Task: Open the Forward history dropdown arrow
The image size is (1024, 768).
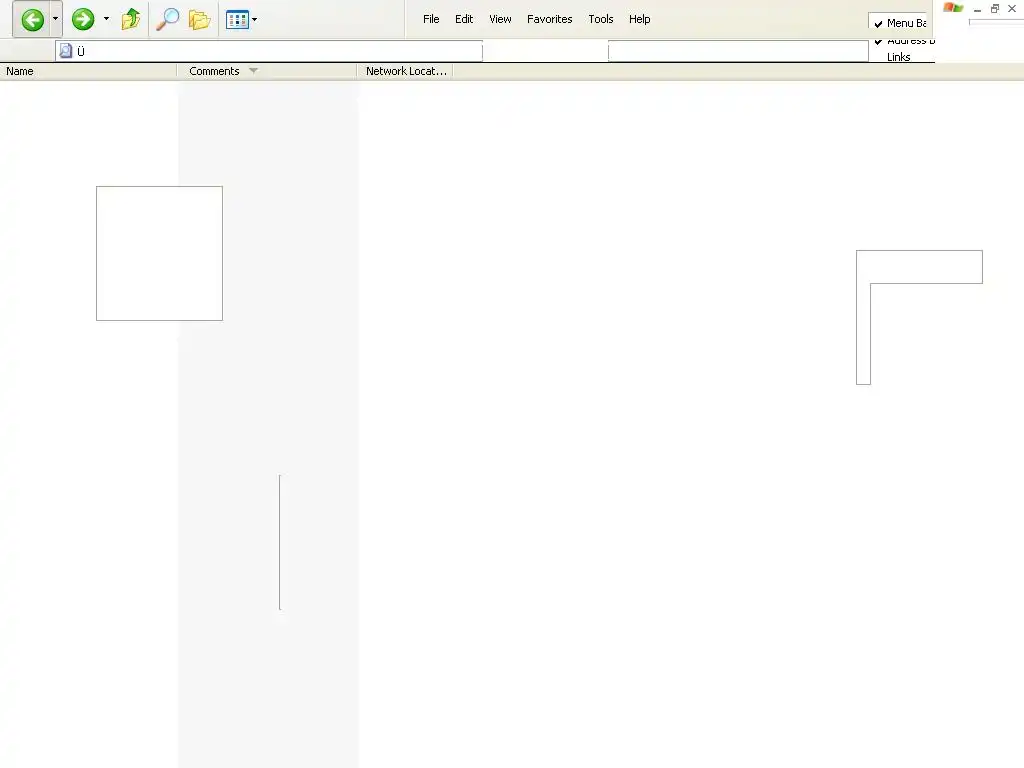Action: point(106,20)
